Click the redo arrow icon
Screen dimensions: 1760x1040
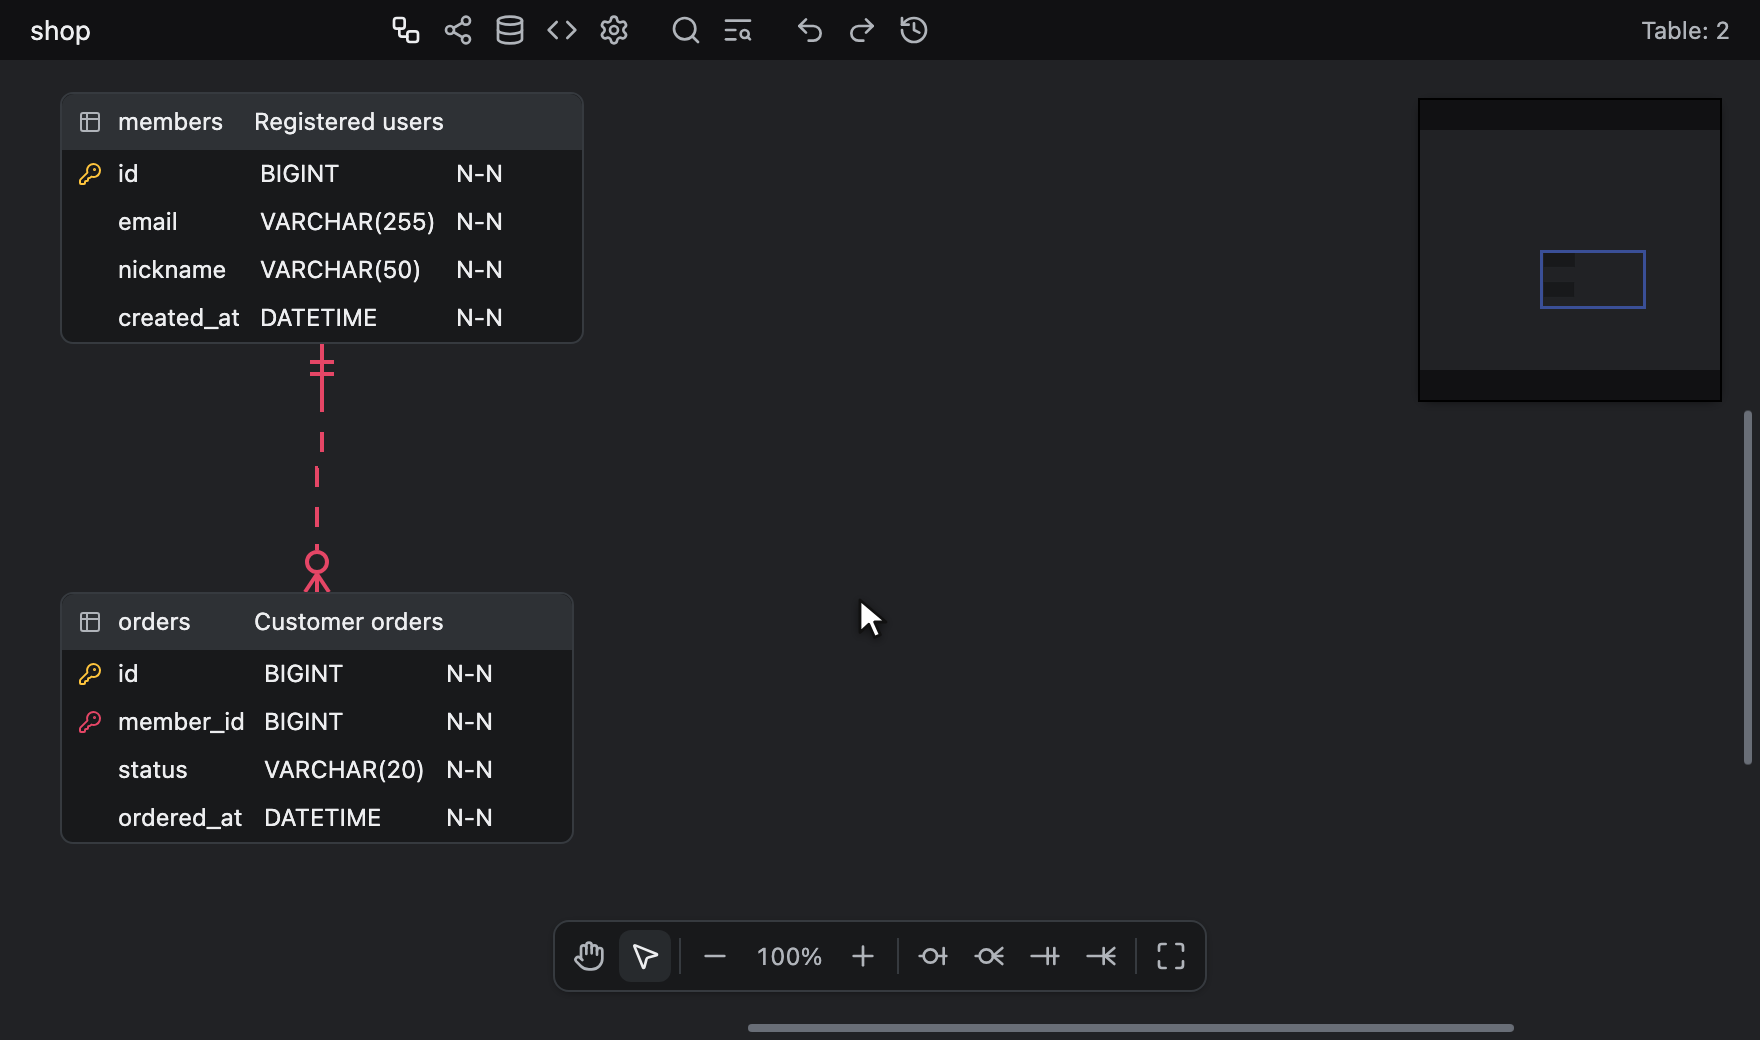(862, 30)
